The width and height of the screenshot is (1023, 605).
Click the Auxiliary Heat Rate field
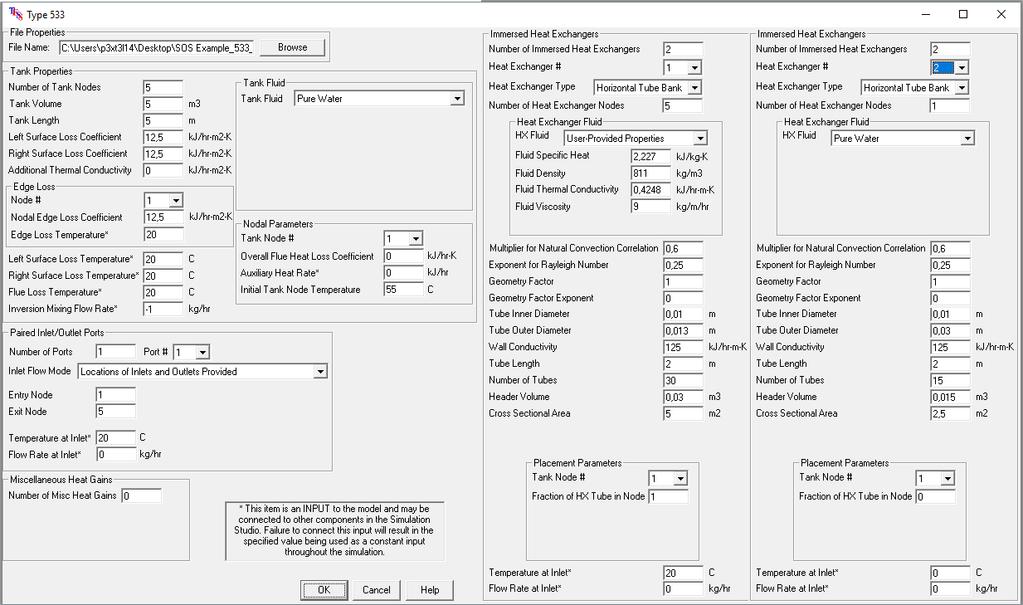[x=403, y=273]
